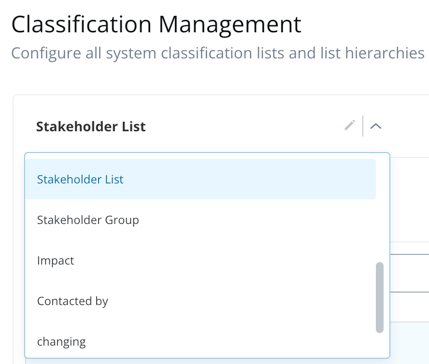429x364 pixels.
Task: Click the pencil edit icon for Stakeholder List
Action: 350,125
